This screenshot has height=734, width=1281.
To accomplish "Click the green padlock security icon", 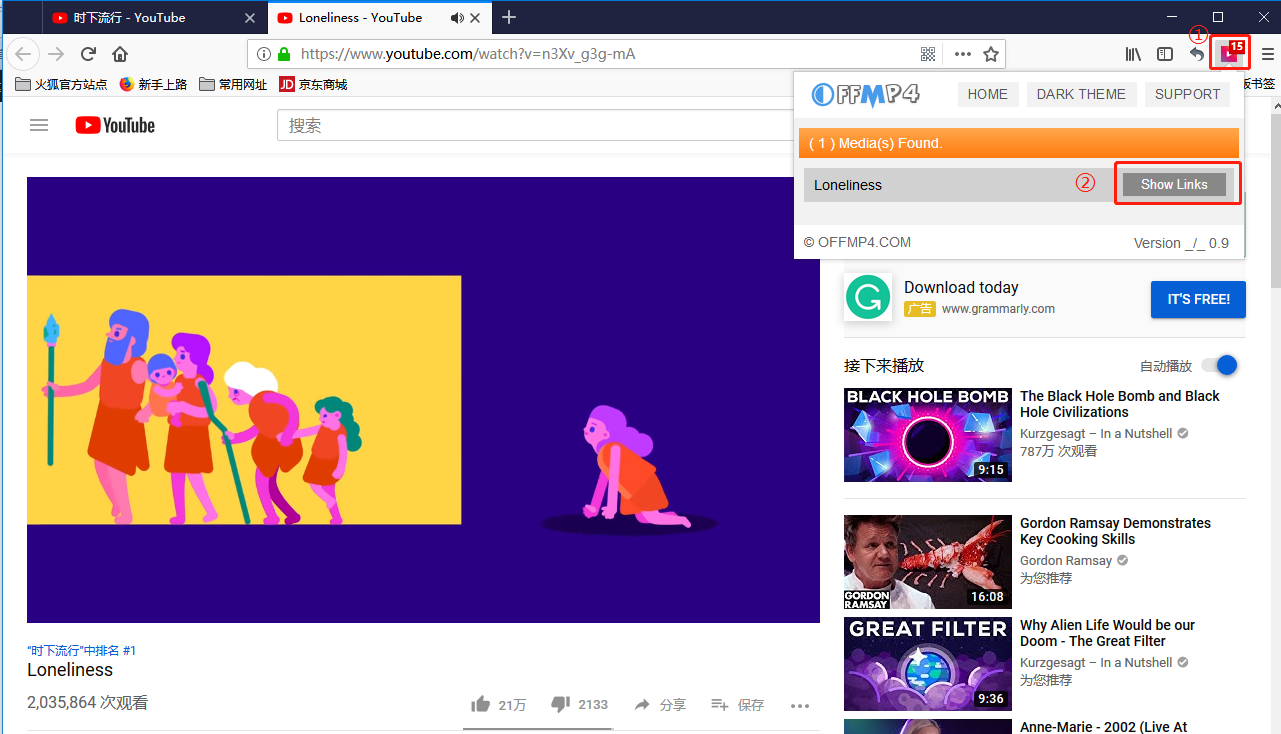I will point(284,54).
